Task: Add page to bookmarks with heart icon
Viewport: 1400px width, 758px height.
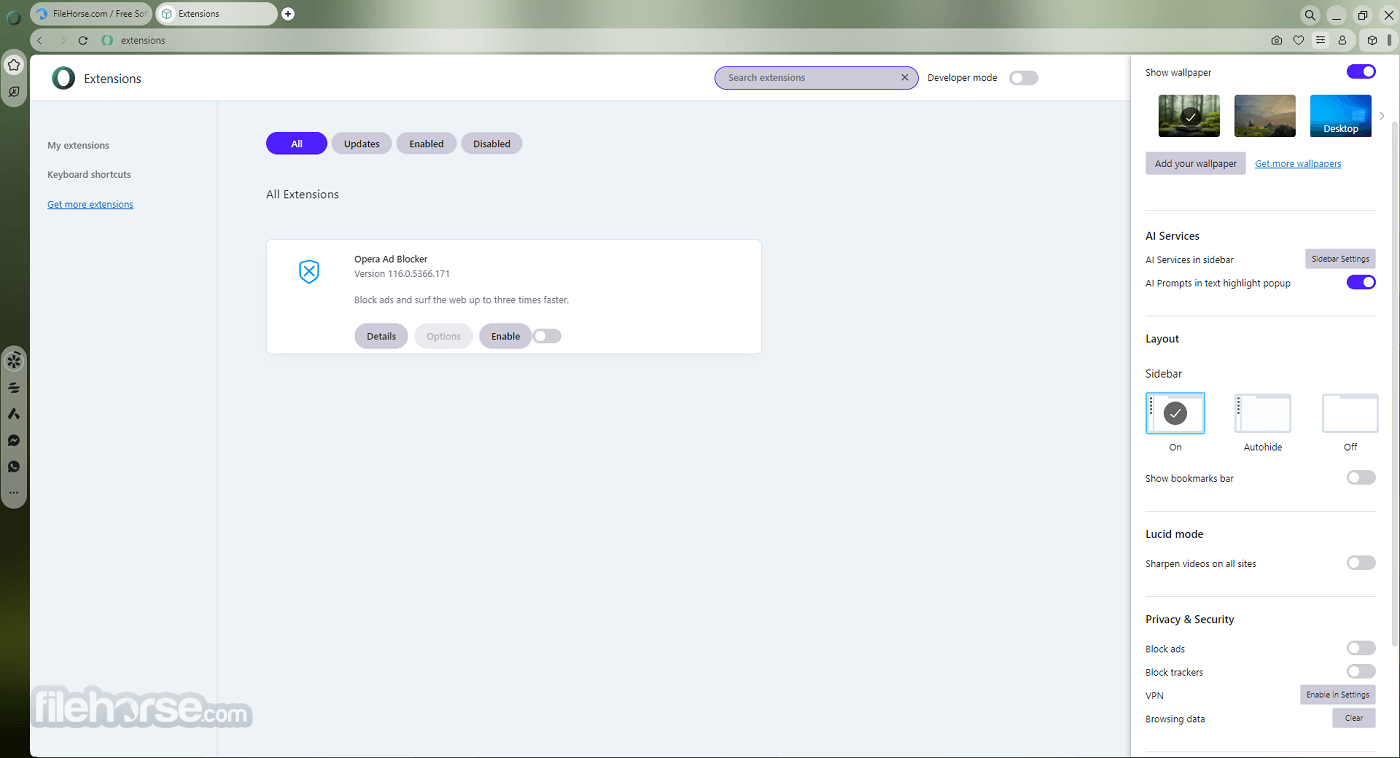Action: coord(1298,40)
